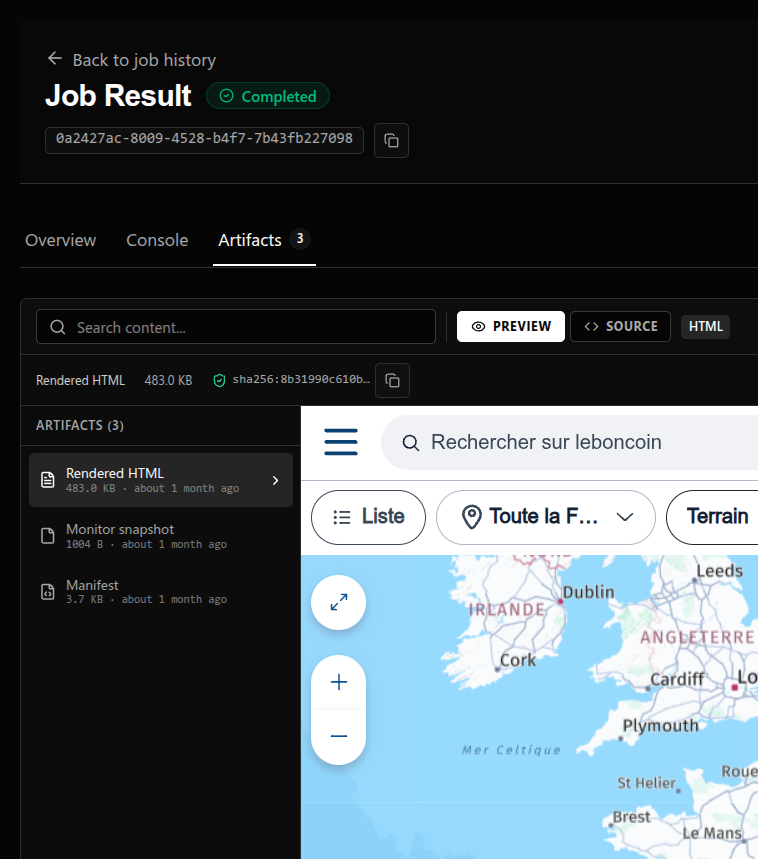Click the location dropdown chevron
The height and width of the screenshot is (859, 758).
[625, 517]
